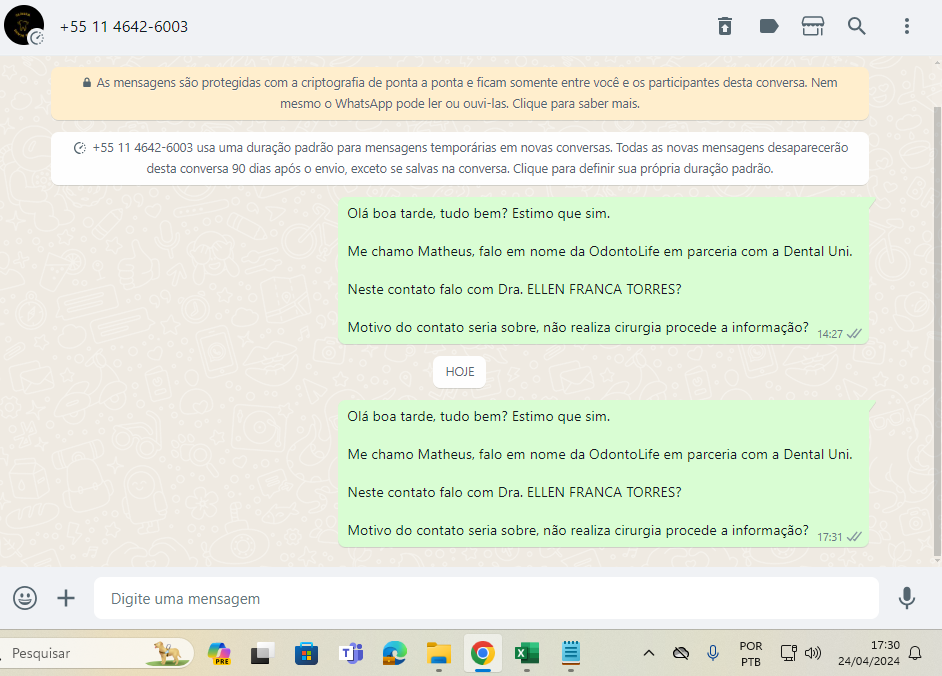This screenshot has width=942, height=676.
Task: Open Excel from the taskbar
Action: pos(526,654)
